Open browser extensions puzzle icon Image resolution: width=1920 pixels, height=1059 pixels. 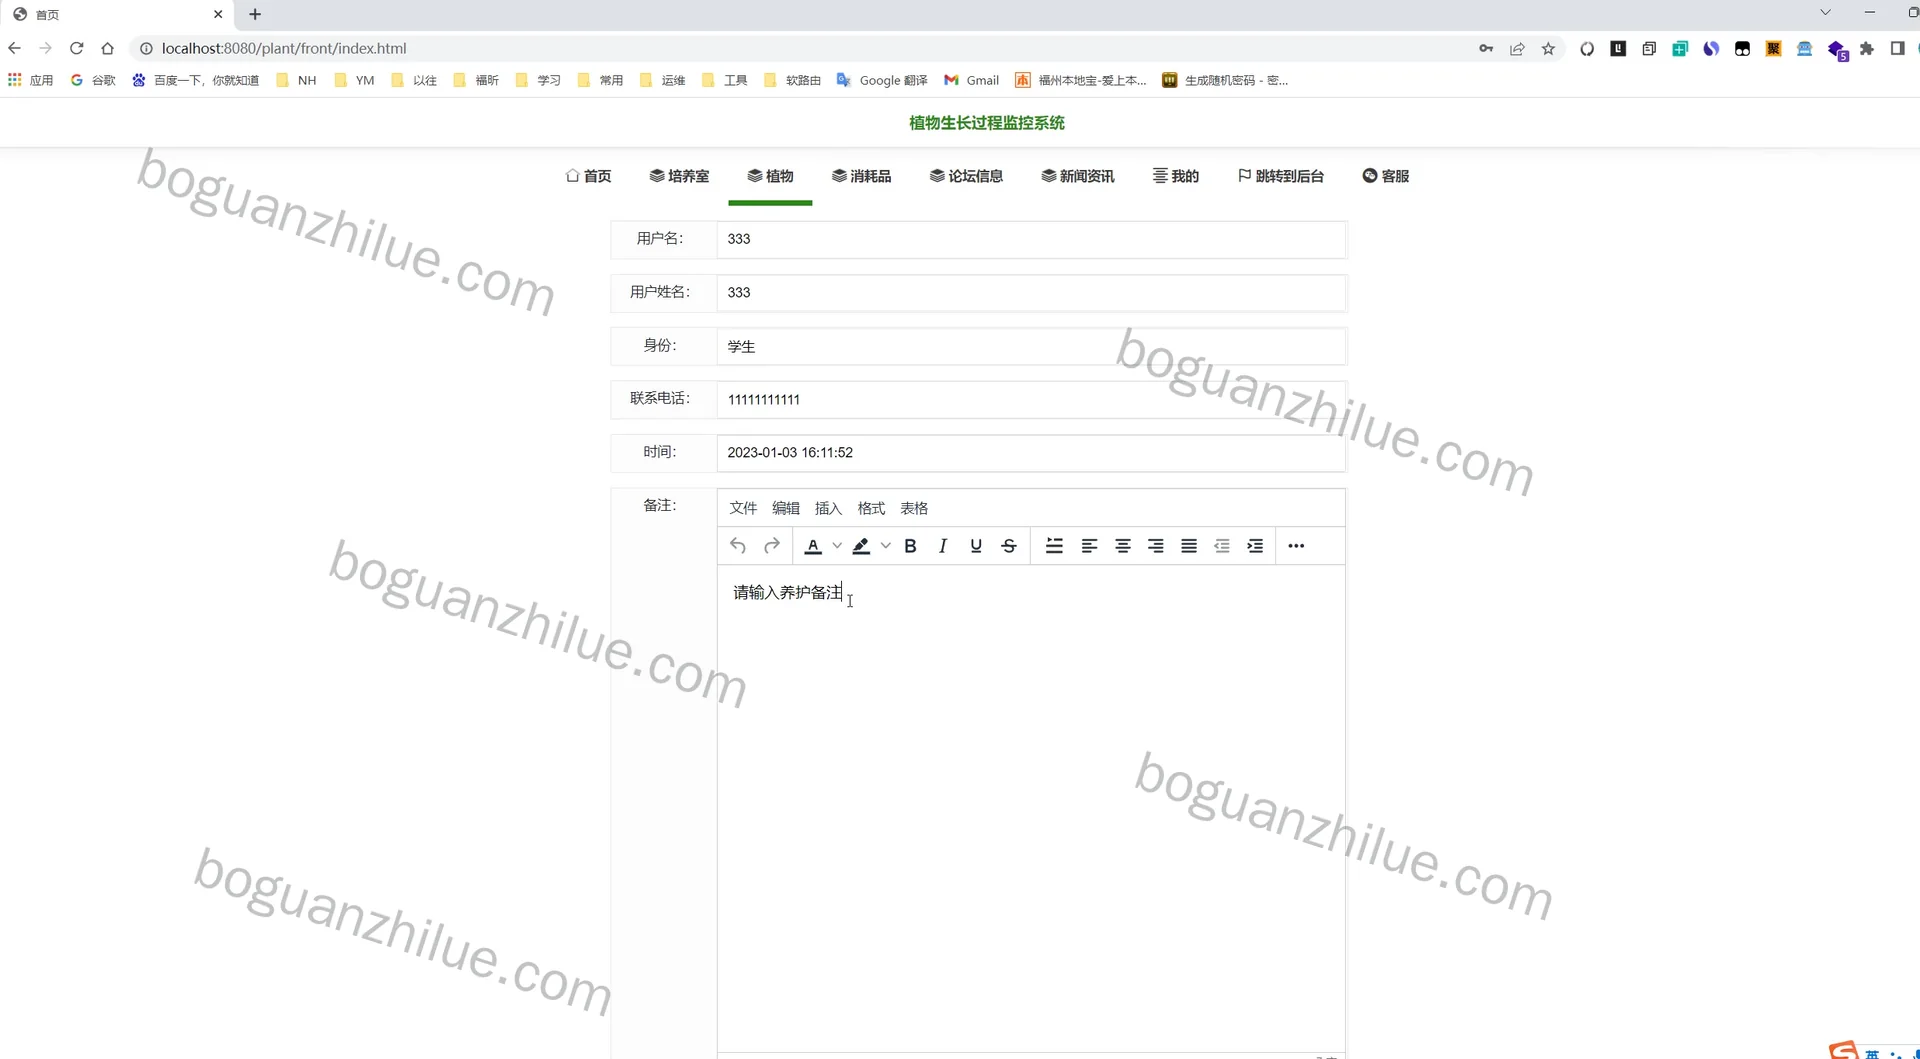[1866, 48]
